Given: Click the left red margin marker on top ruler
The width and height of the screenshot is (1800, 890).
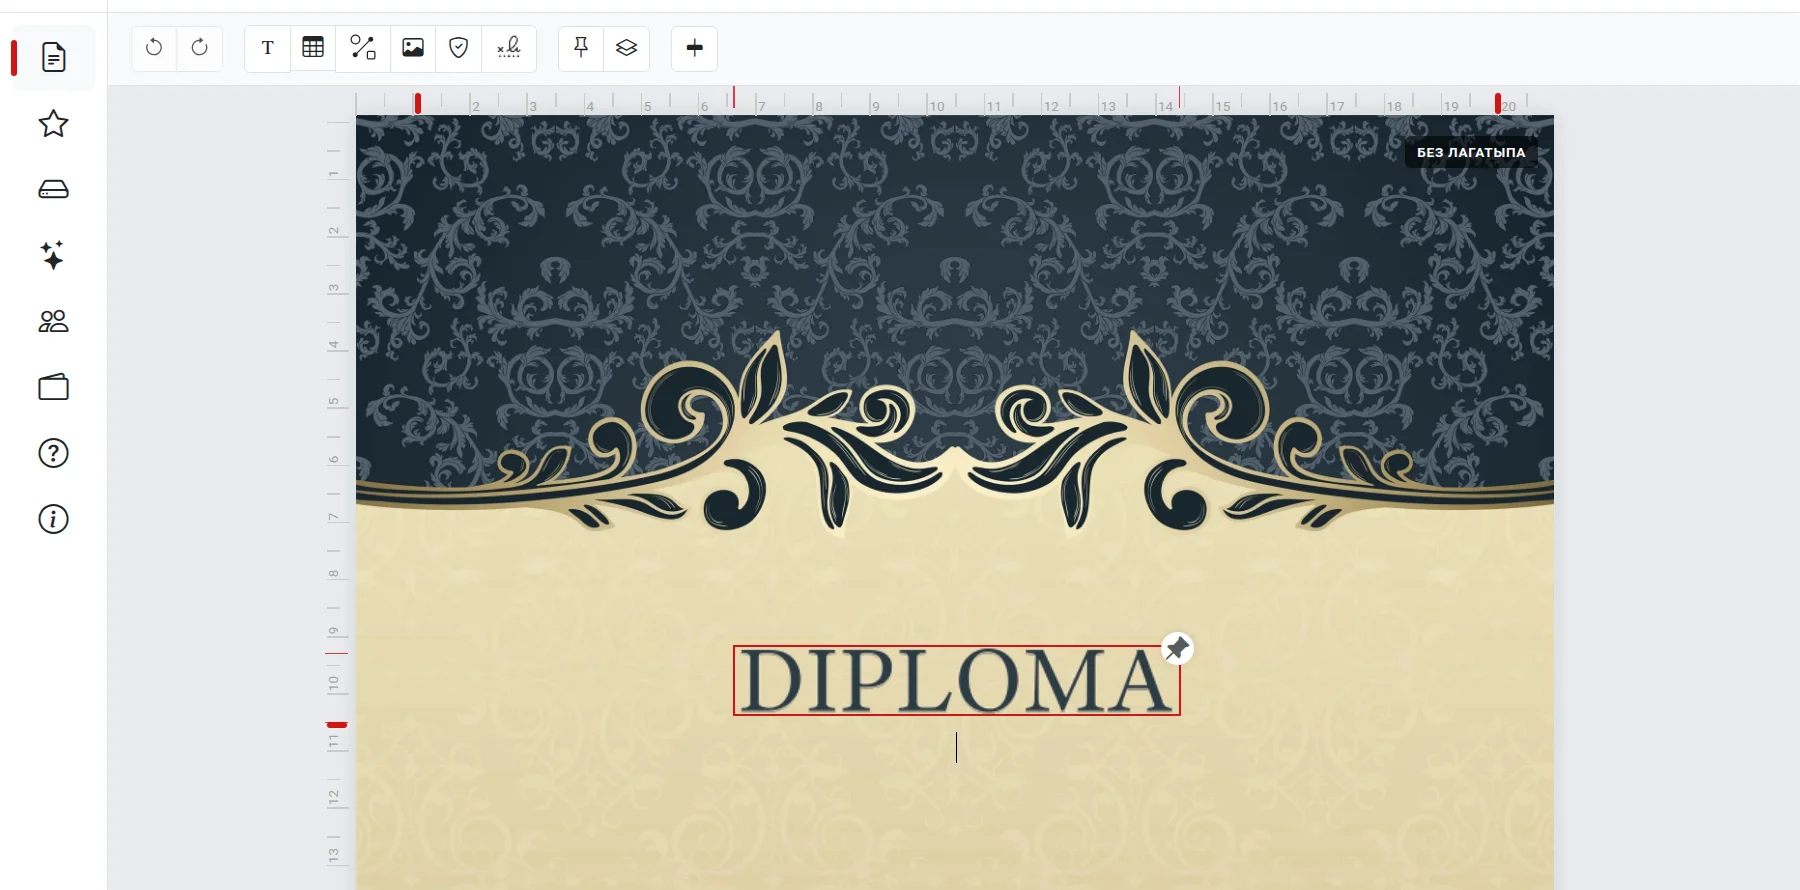Looking at the screenshot, I should coord(418,103).
